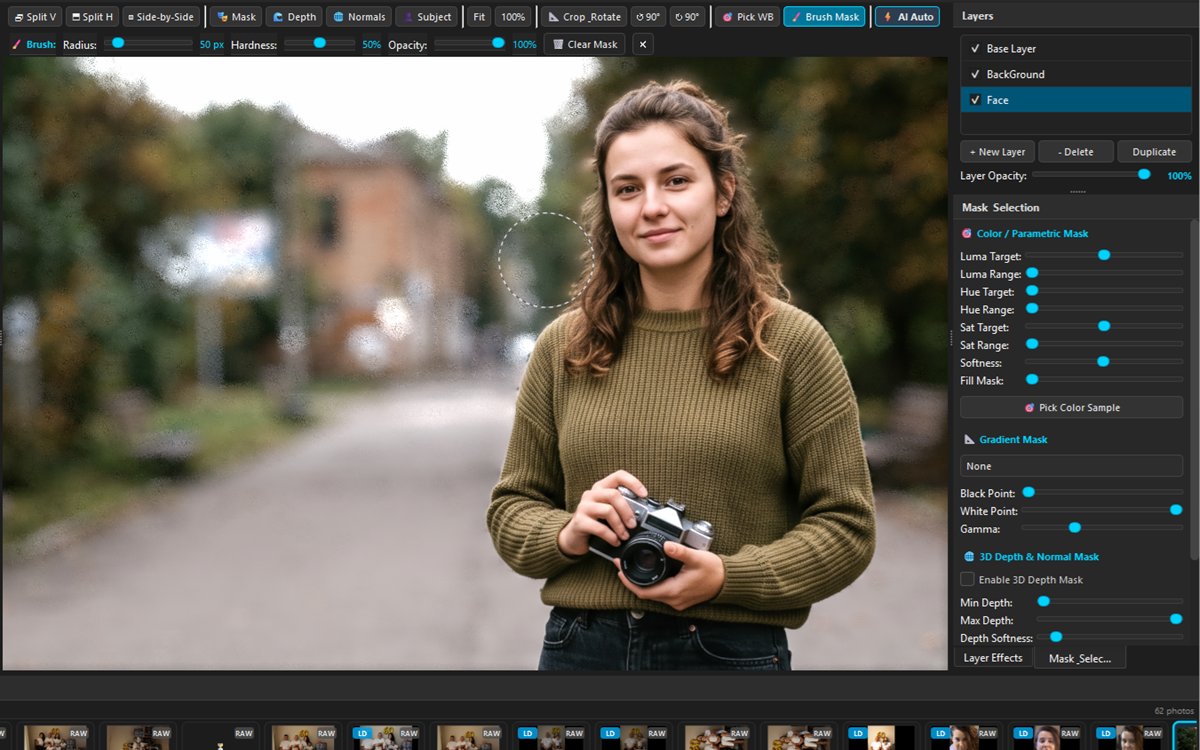Open the Crop_Rotate tool

[584, 17]
